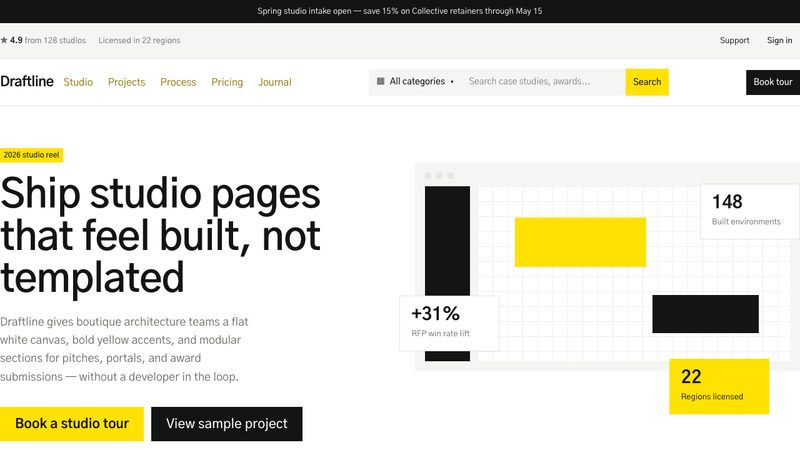Click the +31% RFP win rate card

pos(449,323)
